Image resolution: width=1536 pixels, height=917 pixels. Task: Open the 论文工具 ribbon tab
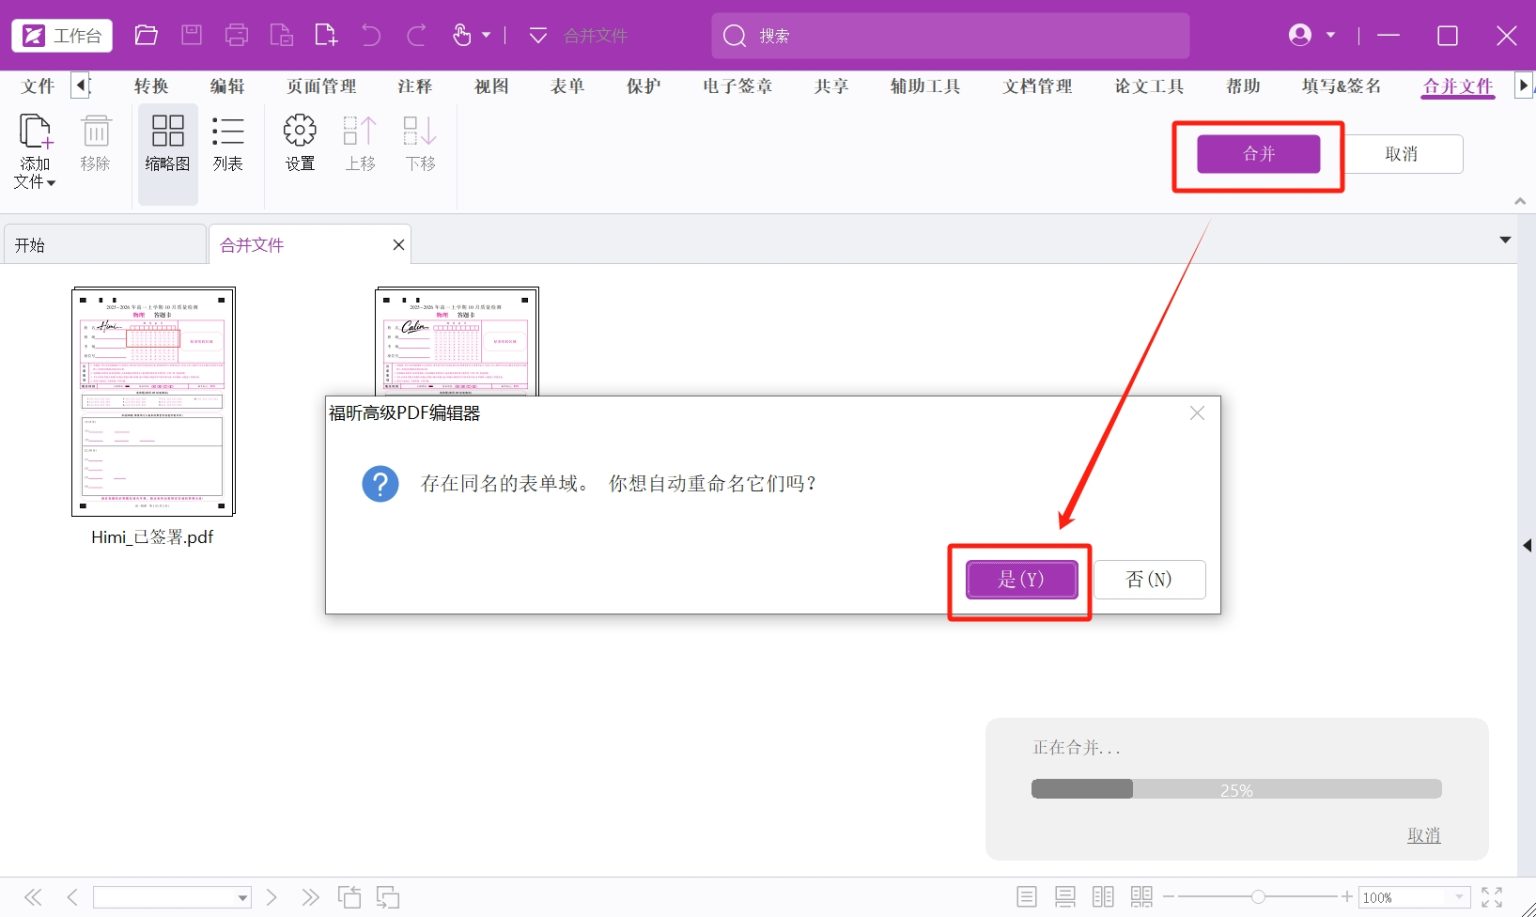click(x=1149, y=86)
